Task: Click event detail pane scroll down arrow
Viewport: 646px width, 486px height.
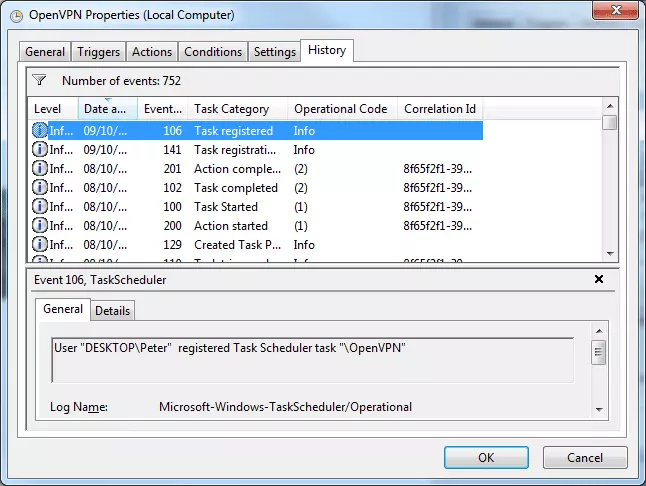Action: click(599, 409)
